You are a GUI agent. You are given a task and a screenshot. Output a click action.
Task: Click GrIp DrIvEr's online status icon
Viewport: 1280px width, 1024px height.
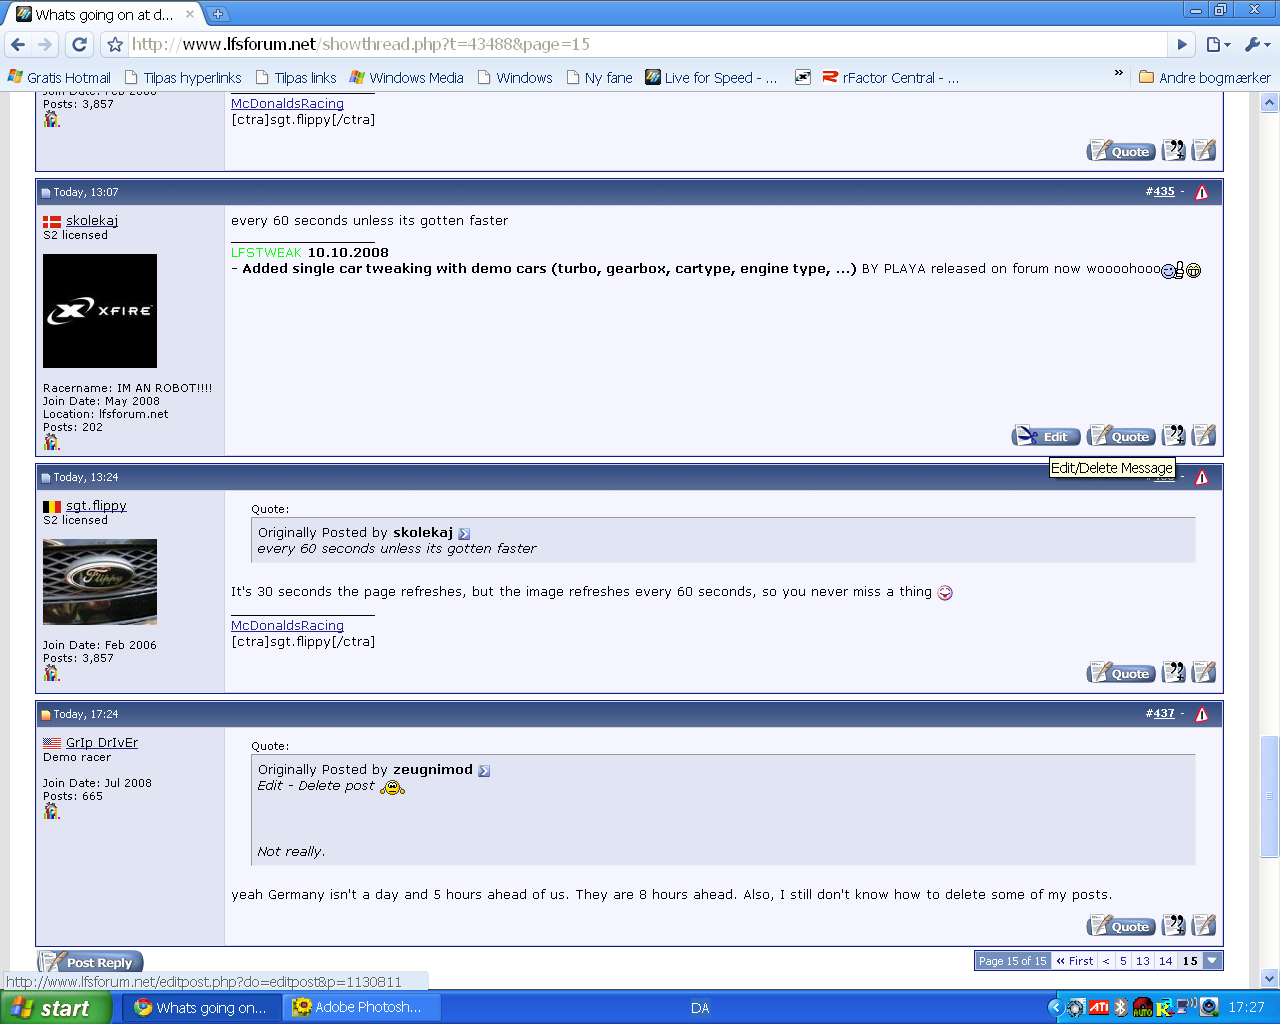pos(51,811)
